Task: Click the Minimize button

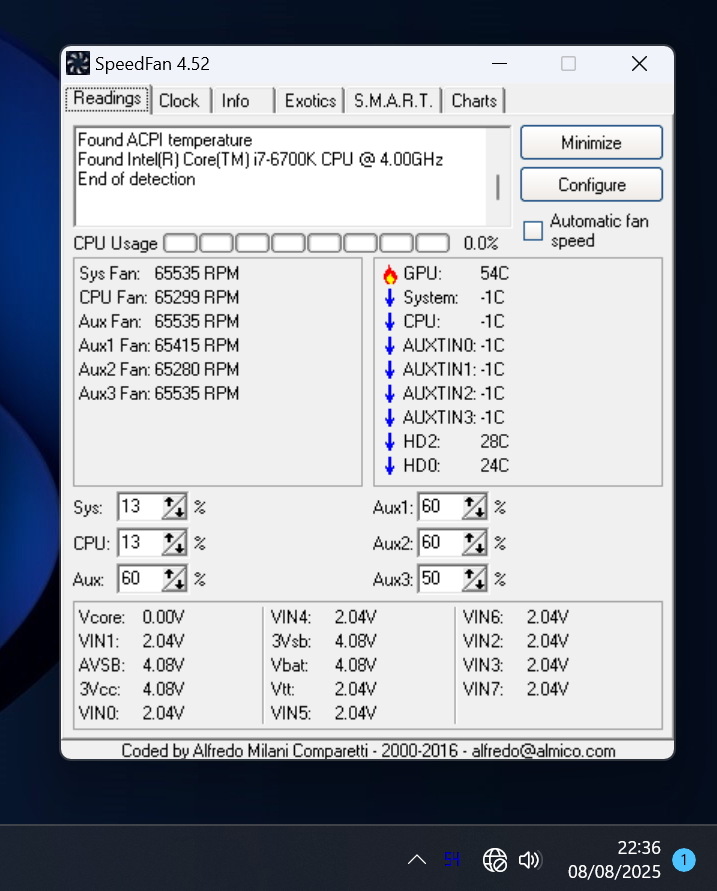Action: click(x=591, y=143)
